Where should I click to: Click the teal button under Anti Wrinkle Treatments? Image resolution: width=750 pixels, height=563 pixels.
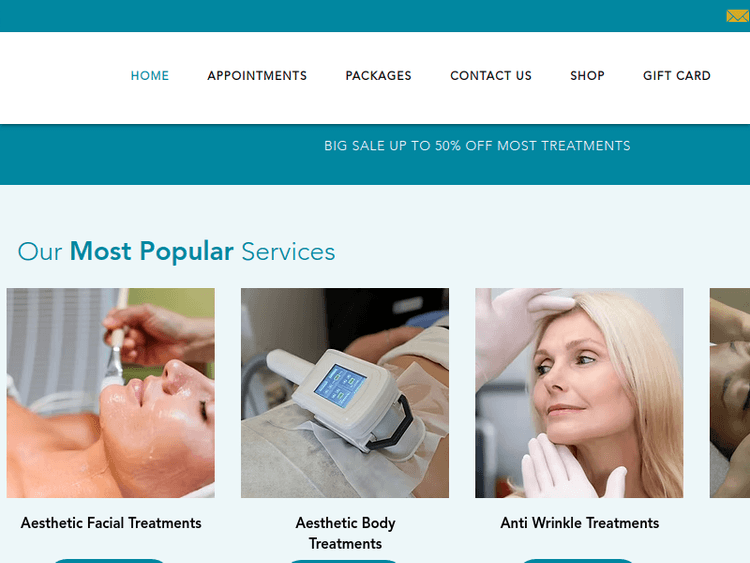click(578, 561)
